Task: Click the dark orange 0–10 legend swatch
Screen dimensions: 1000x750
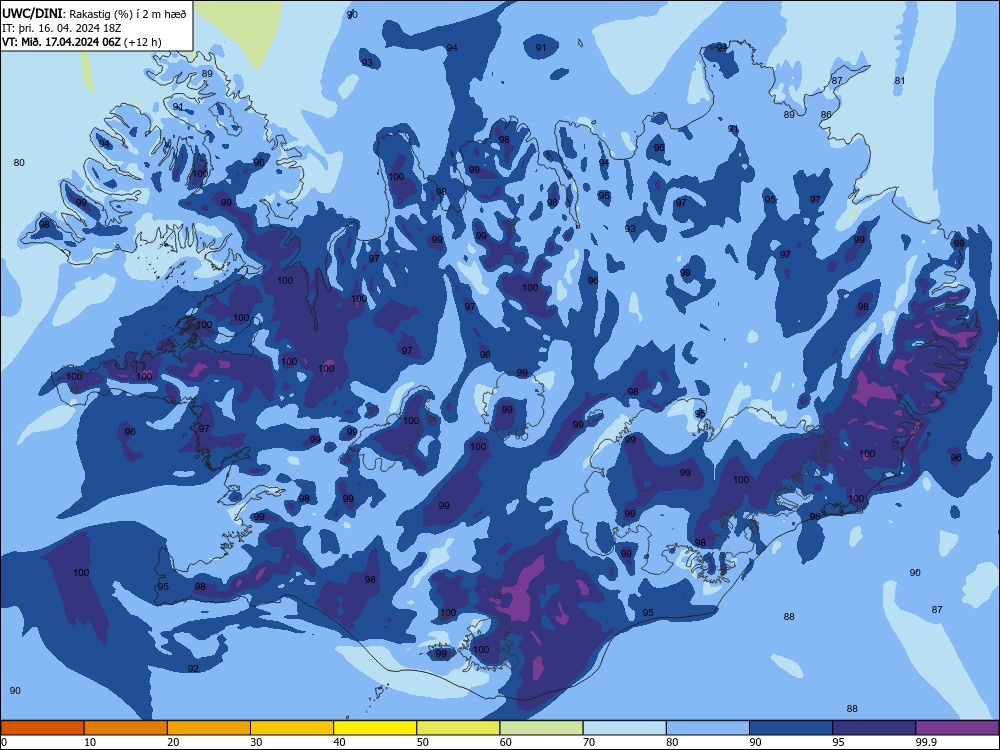Action: click(x=42, y=728)
